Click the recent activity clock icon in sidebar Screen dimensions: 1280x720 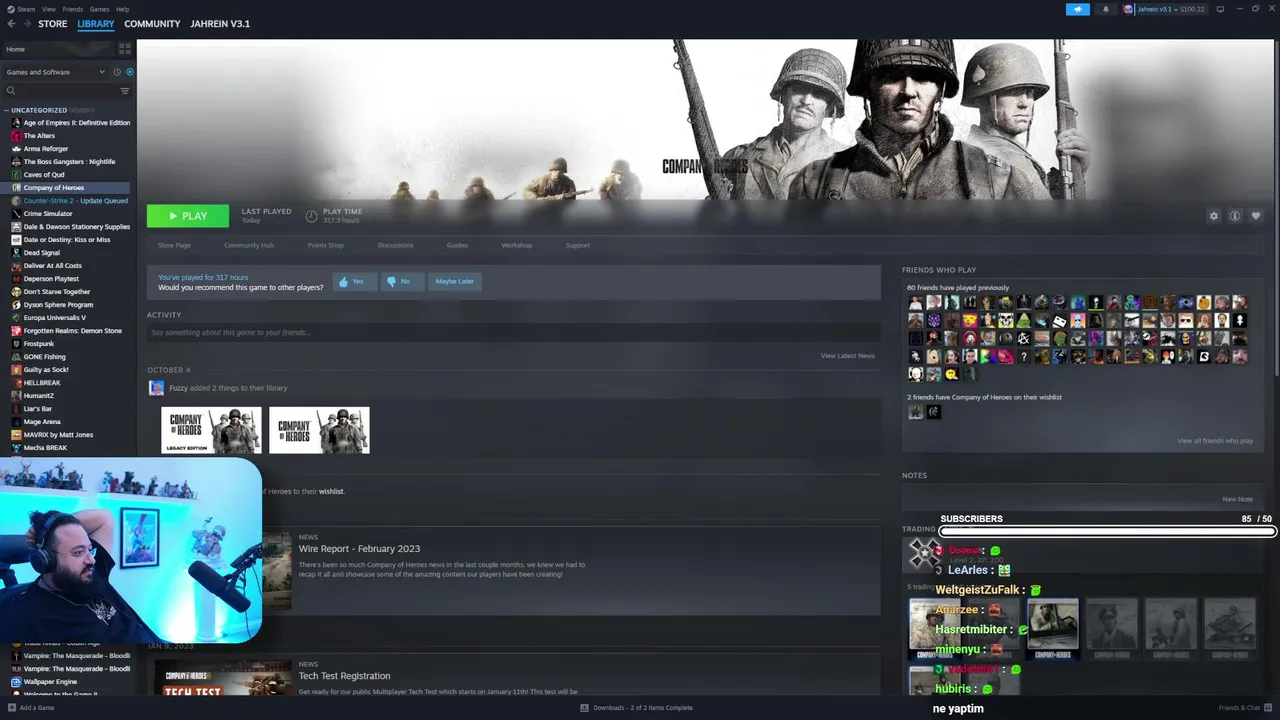pyautogui.click(x=117, y=72)
